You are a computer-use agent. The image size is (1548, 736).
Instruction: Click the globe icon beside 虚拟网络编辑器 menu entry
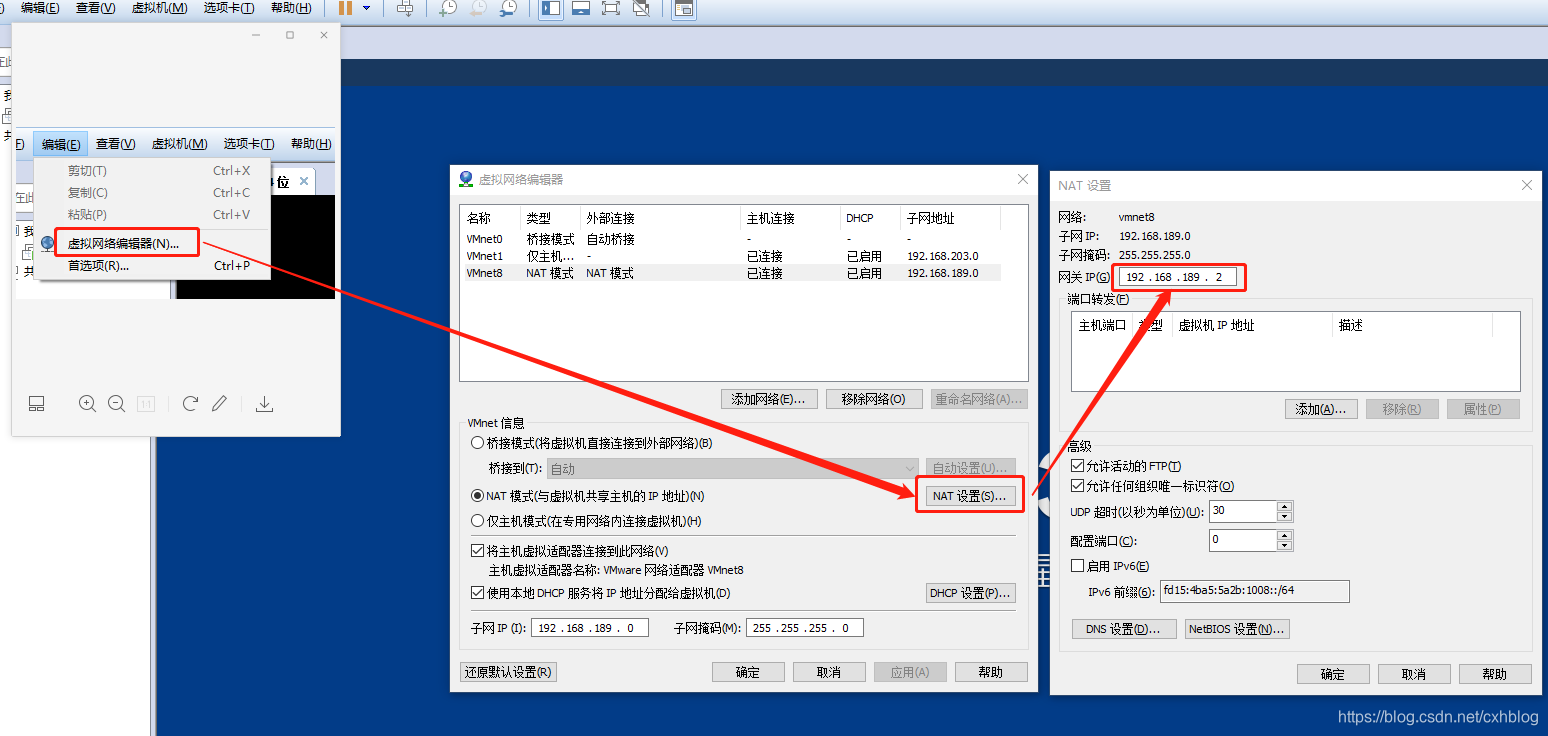[x=47, y=243]
